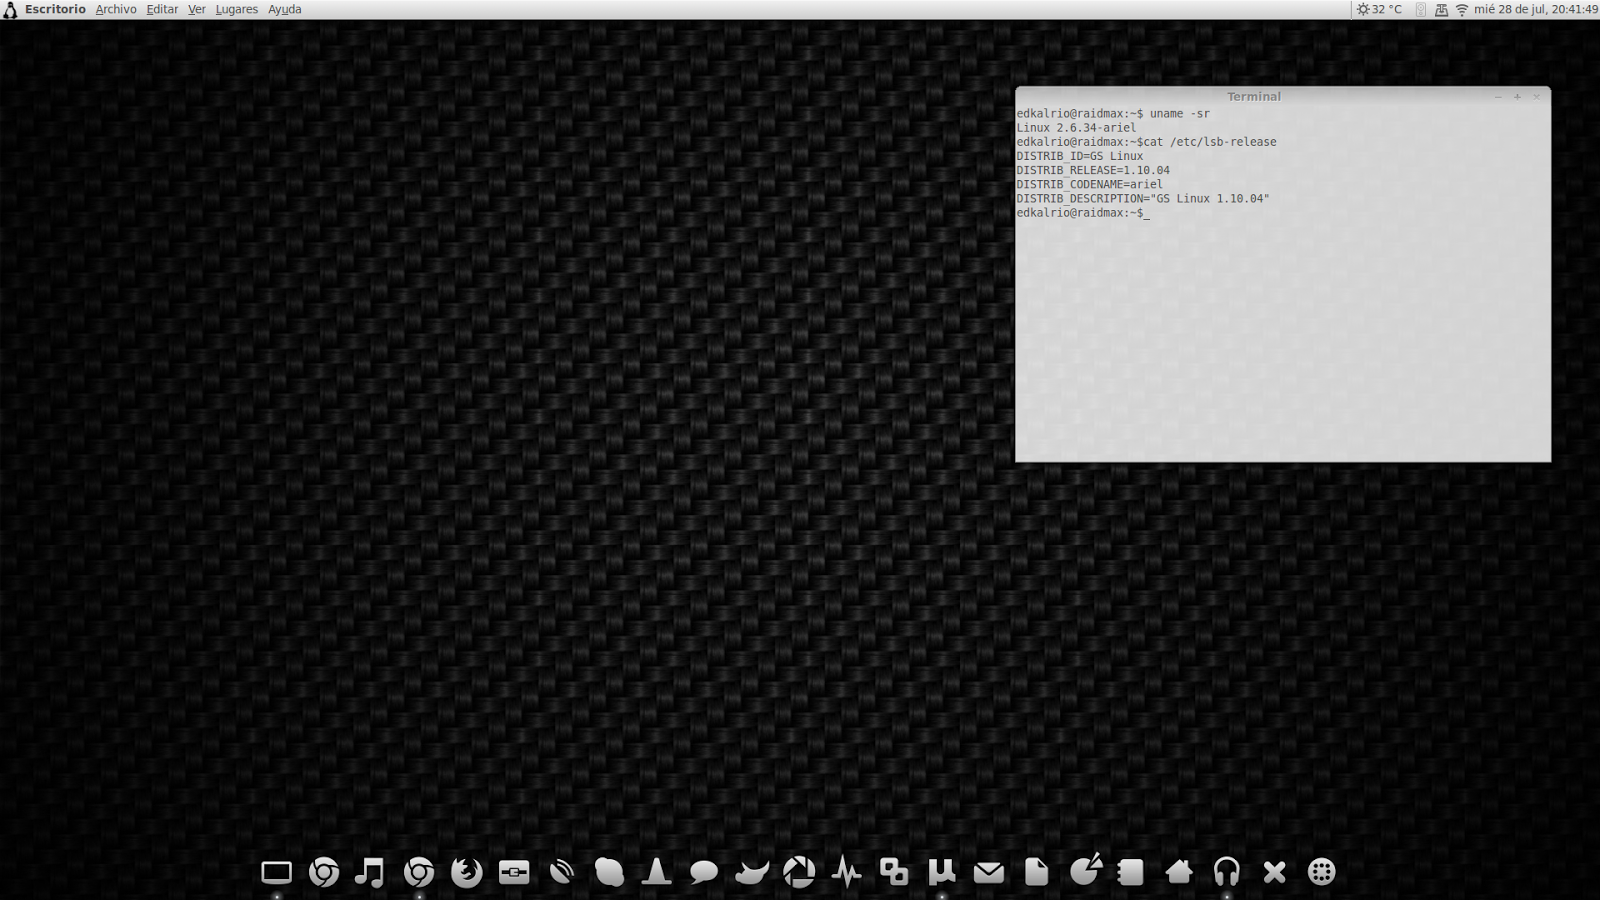Open the Ver menu
Viewport: 1600px width, 900px height.
pos(197,9)
